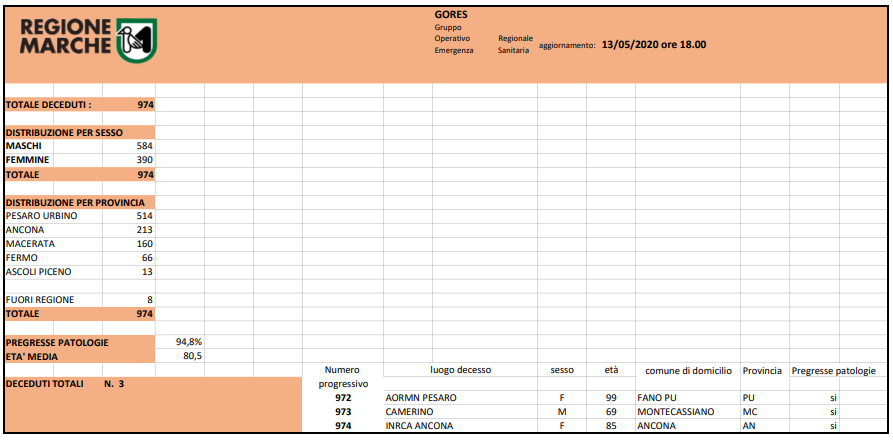Select progressive number 972
Image resolution: width=893 pixels, height=441 pixels.
[343, 398]
